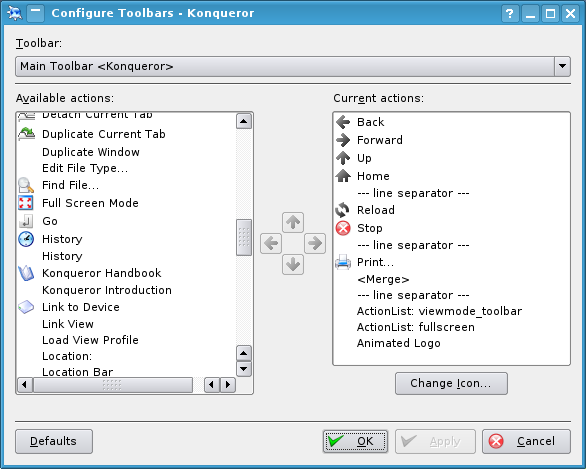The width and height of the screenshot is (586, 469).
Task: Select the Home house icon
Action: pyautogui.click(x=343, y=176)
